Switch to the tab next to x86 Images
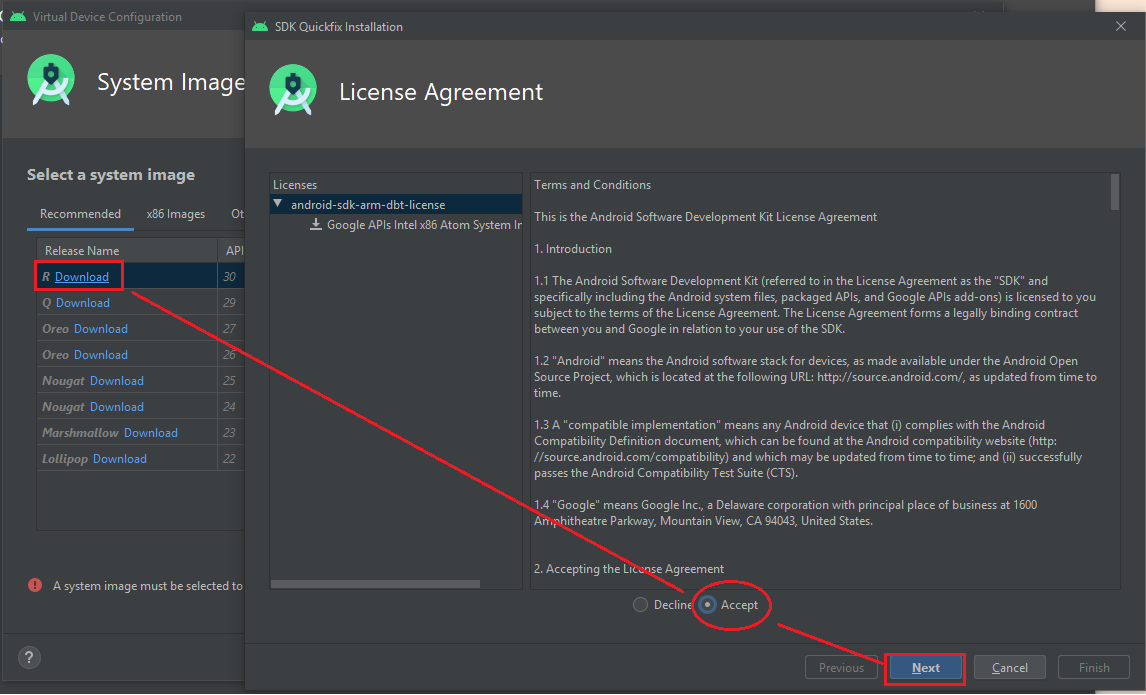Screen dimensions: 1146x695 click(x=238, y=214)
